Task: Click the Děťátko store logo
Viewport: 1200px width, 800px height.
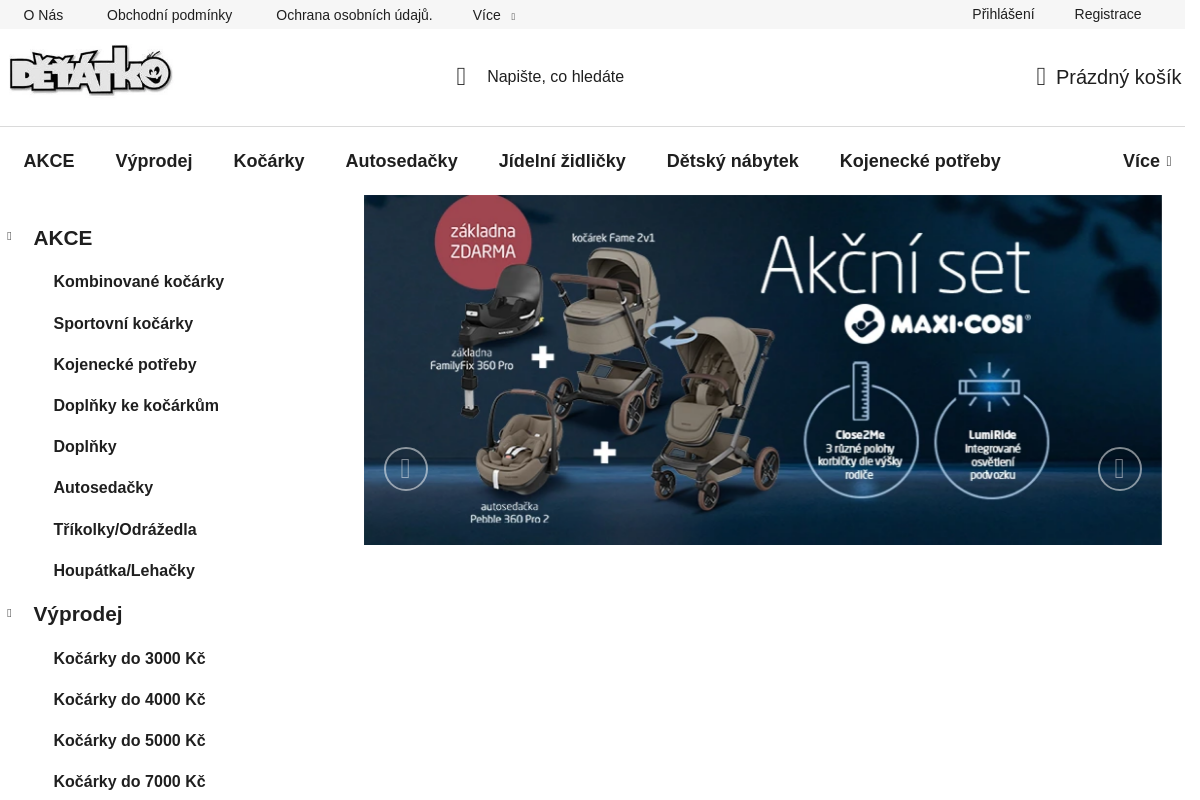Action: click(x=91, y=71)
